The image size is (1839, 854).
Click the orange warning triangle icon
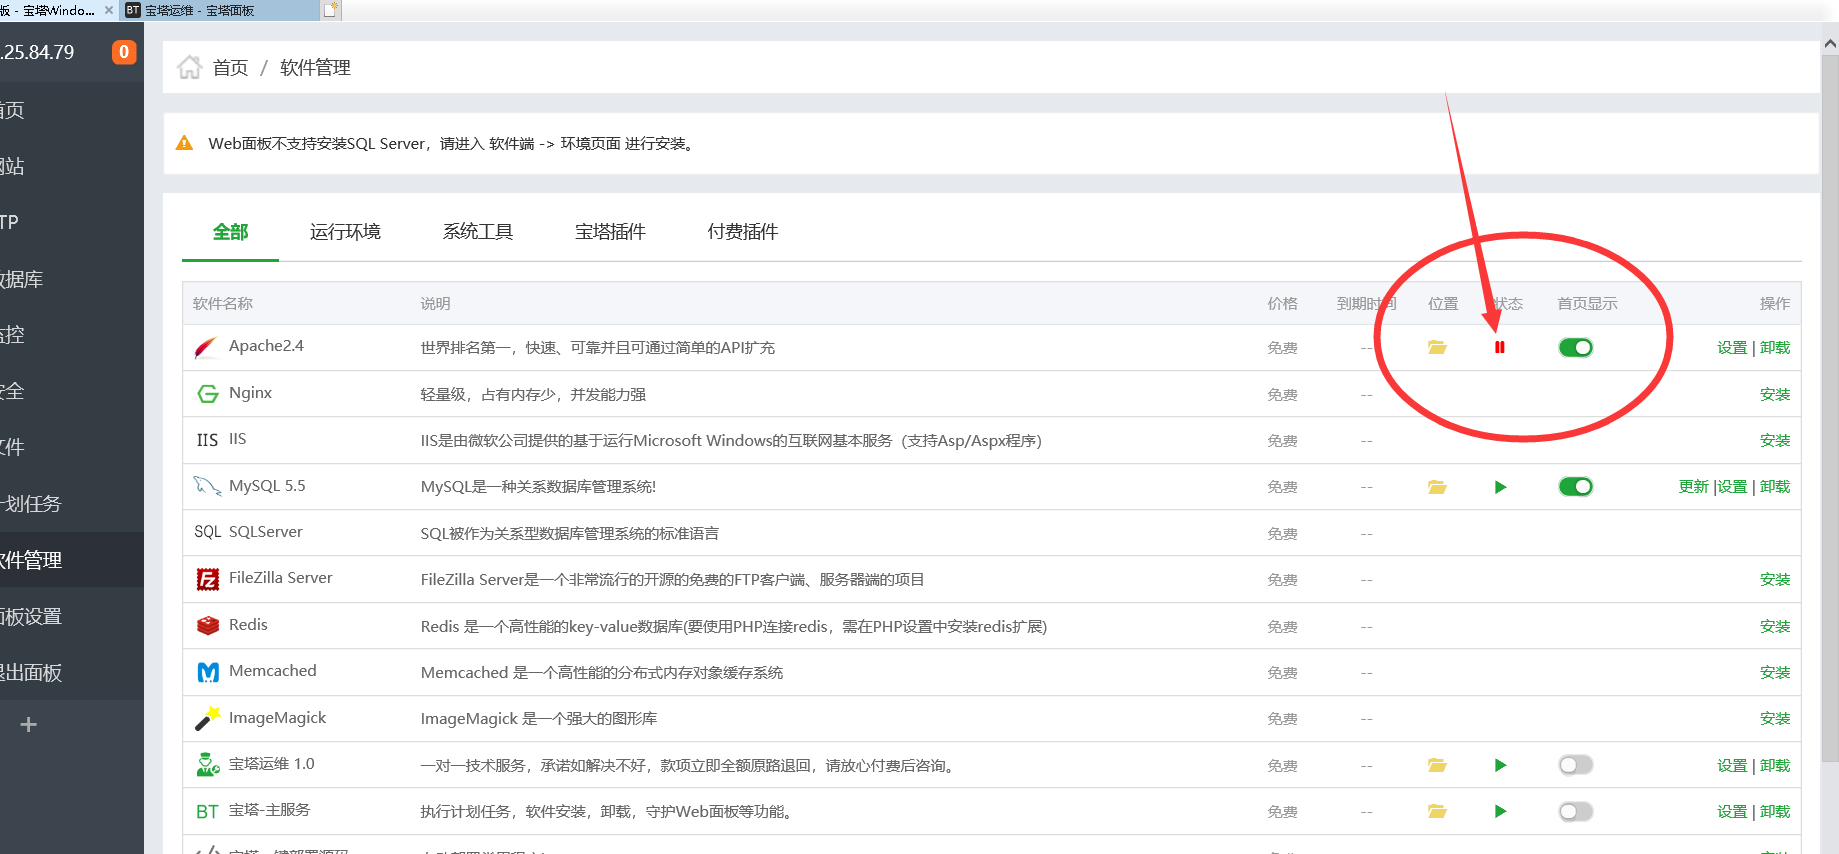184,143
